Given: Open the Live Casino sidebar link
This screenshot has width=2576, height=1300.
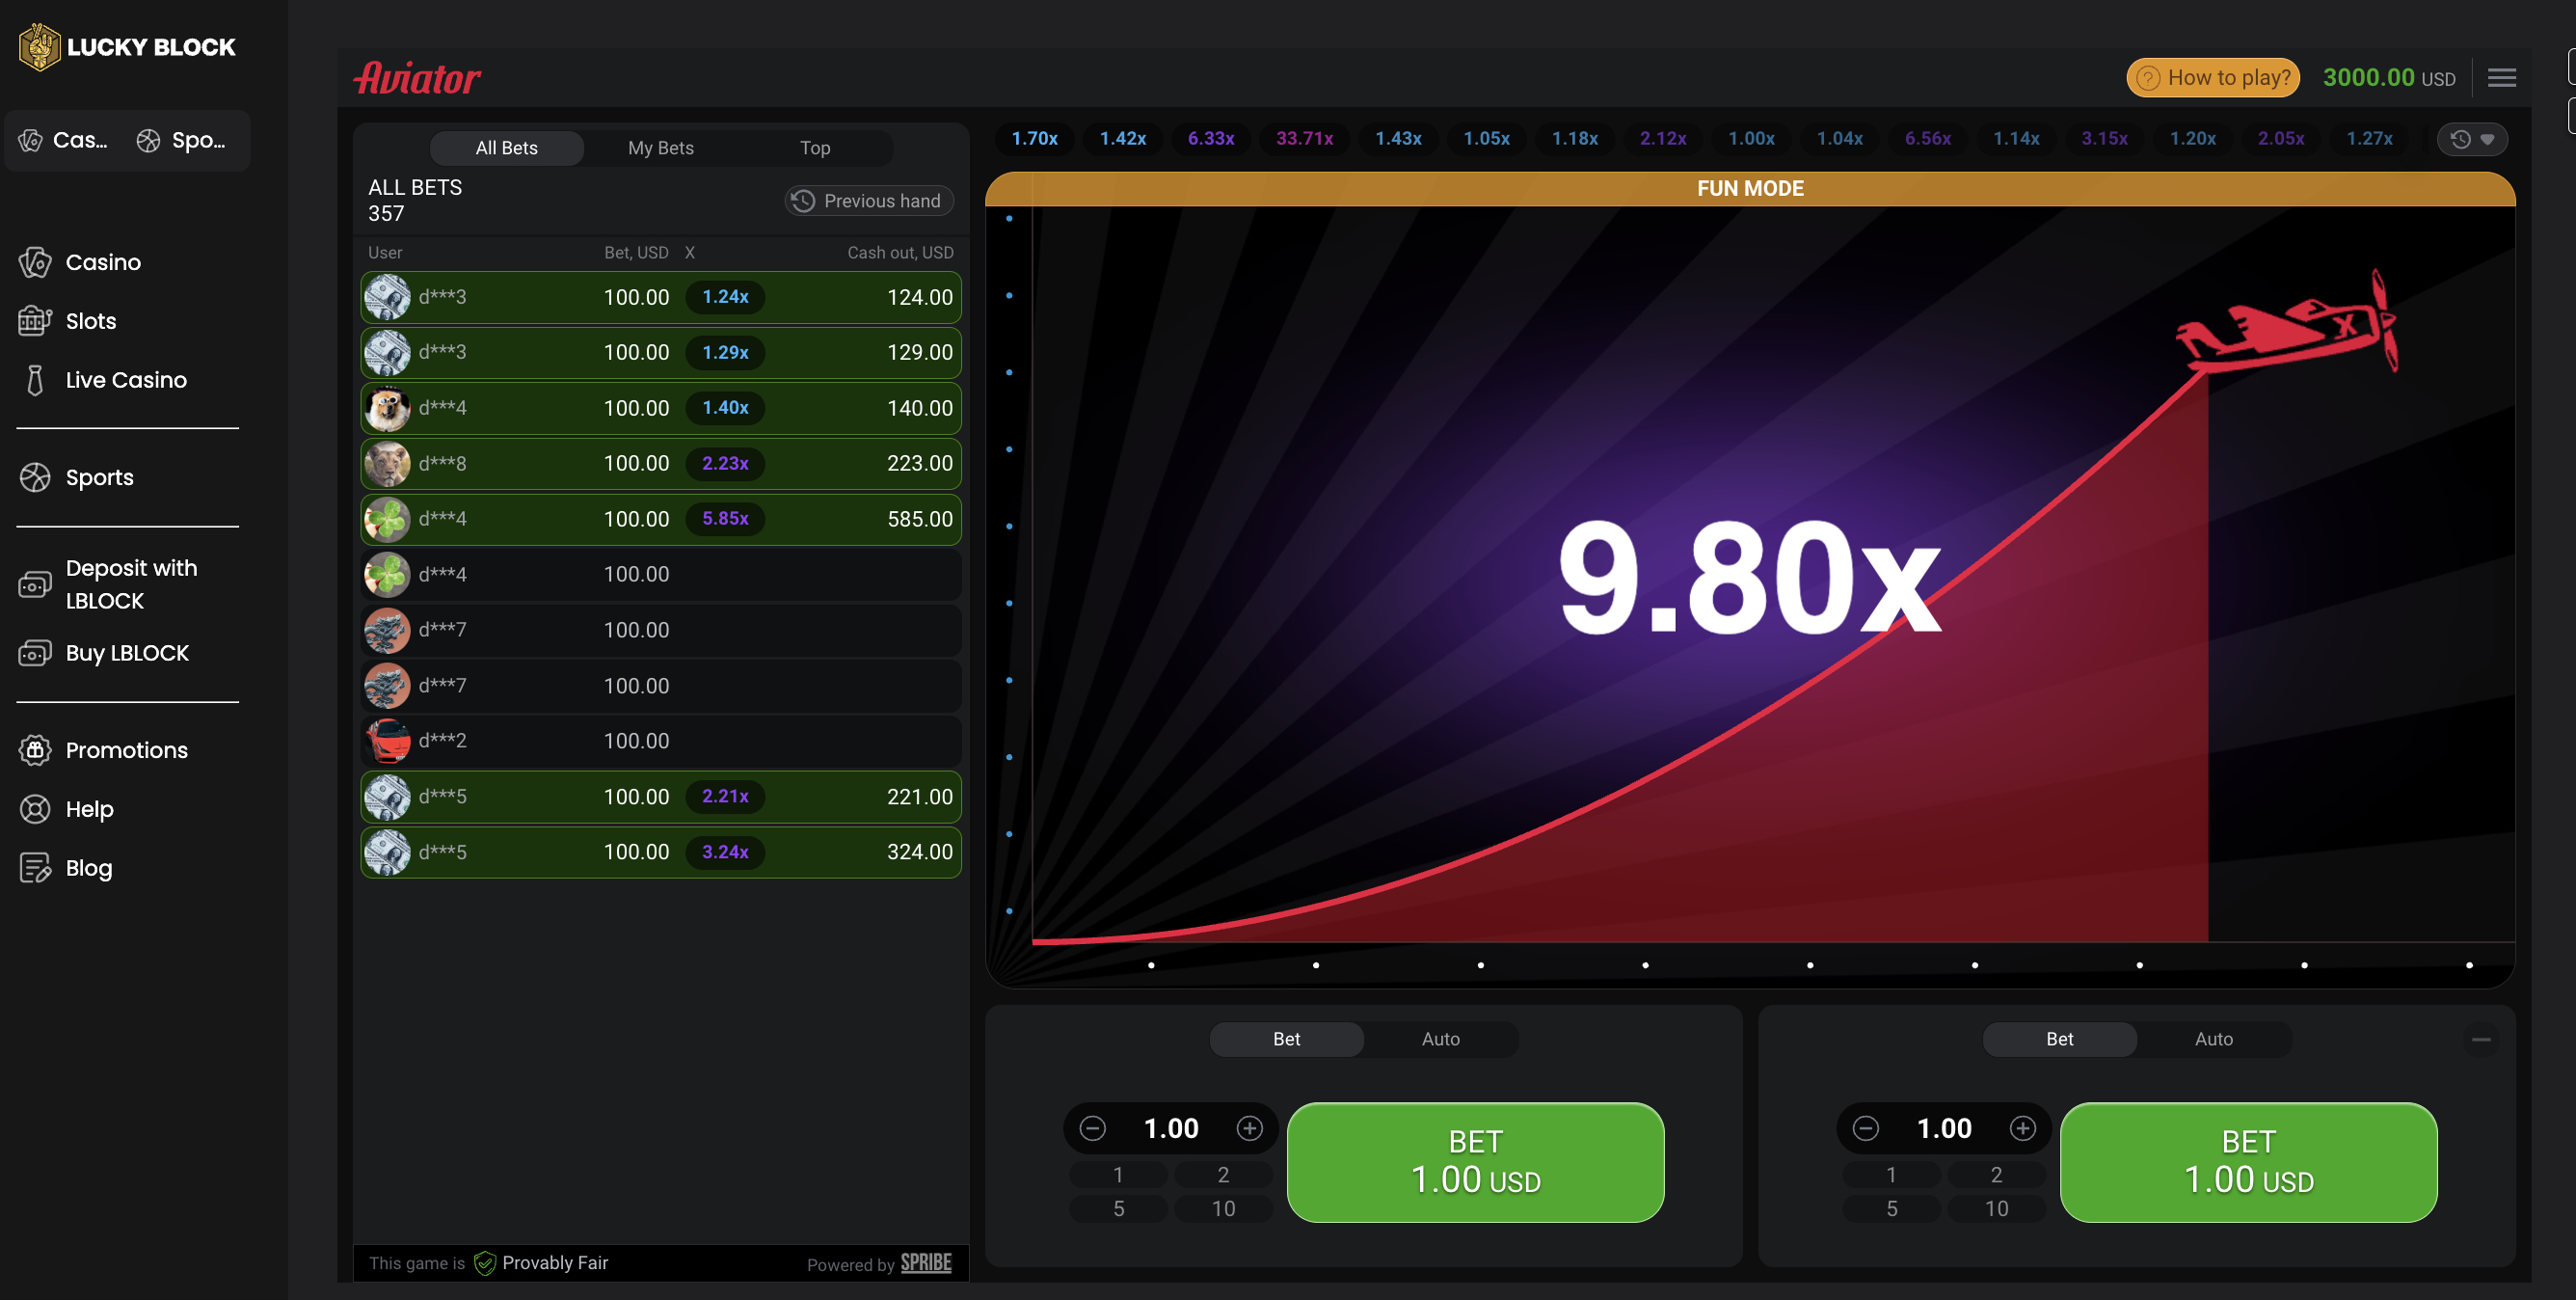Looking at the screenshot, I should pos(126,380).
